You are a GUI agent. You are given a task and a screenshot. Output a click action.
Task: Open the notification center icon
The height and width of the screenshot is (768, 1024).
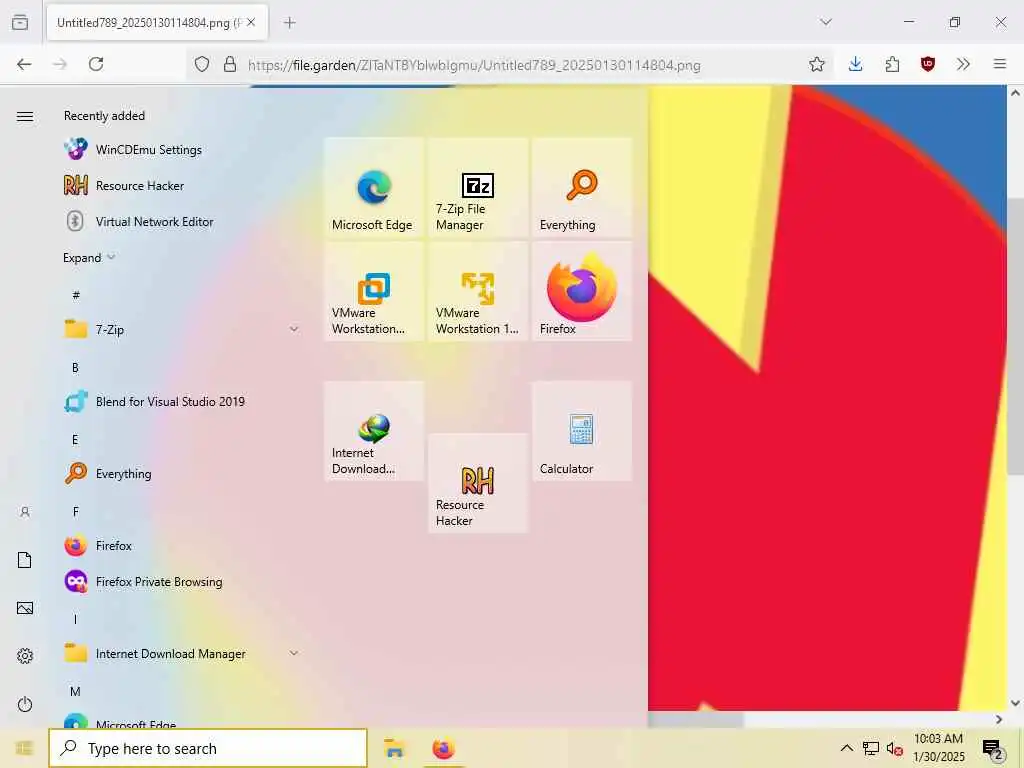[993, 748]
